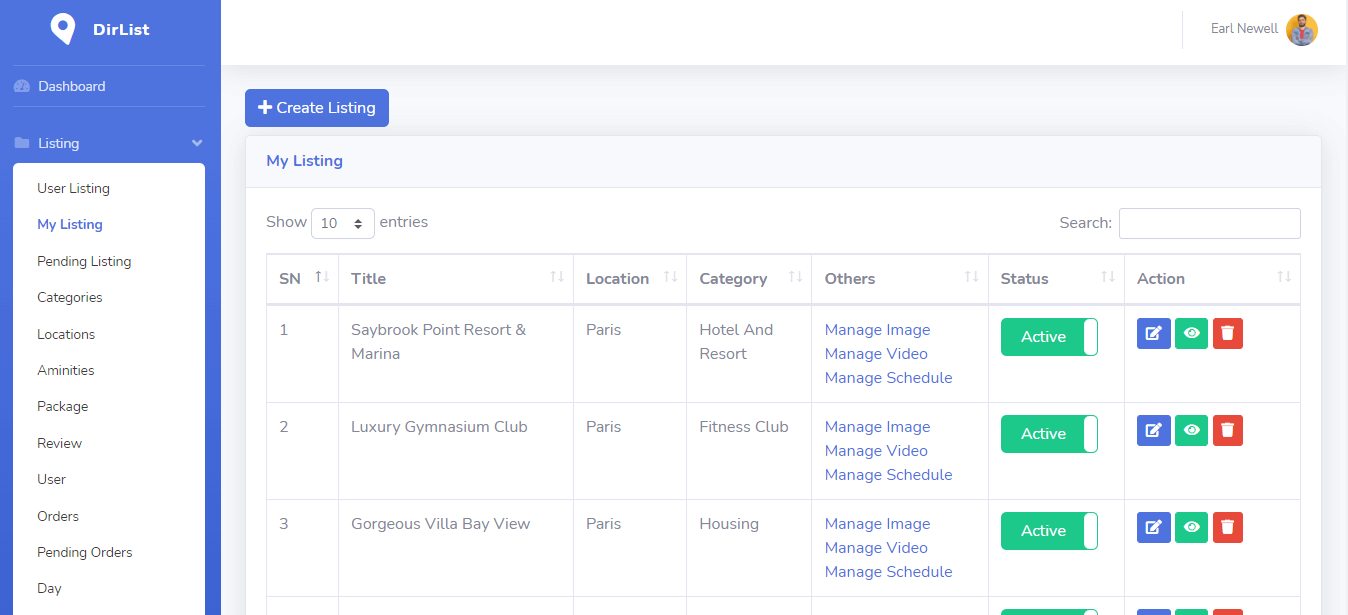Delete the Gorgeous Villa Bay View listing
The image size is (1348, 615).
coord(1228,528)
